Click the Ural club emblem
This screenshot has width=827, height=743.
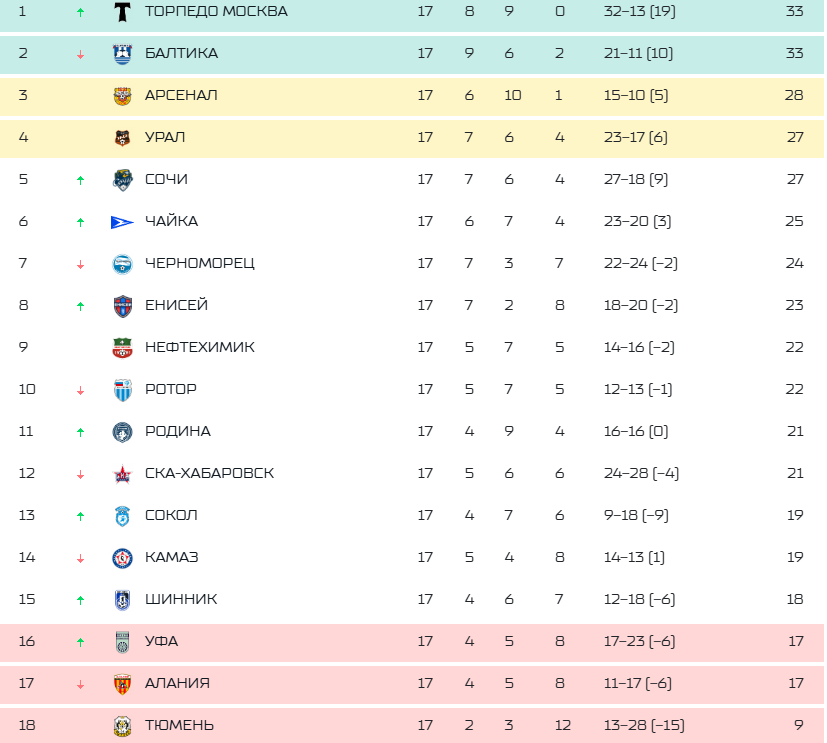[122, 138]
